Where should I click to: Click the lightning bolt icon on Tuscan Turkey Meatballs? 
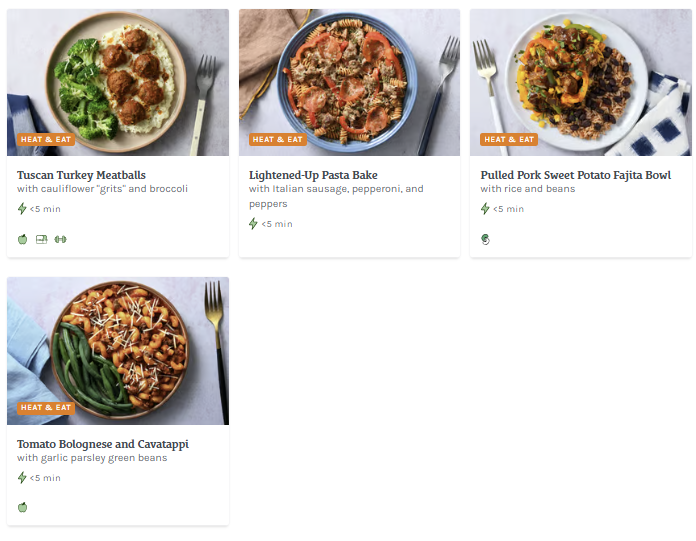coord(22,209)
